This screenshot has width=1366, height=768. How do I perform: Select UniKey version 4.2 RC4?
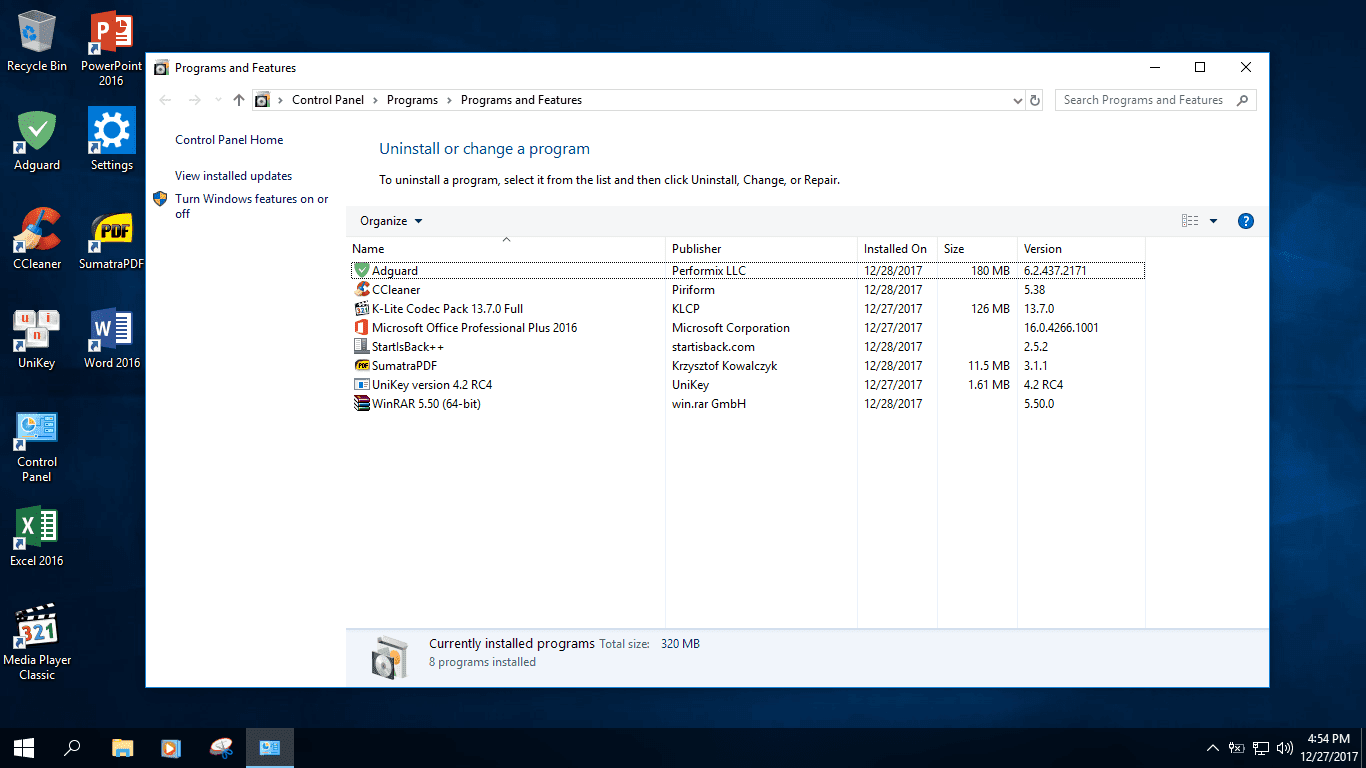coord(430,384)
